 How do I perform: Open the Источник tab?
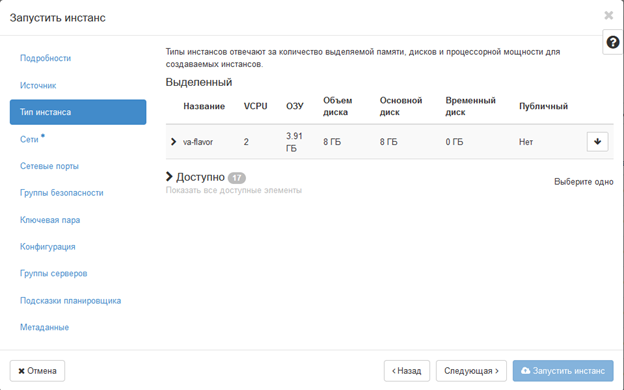coord(38,86)
